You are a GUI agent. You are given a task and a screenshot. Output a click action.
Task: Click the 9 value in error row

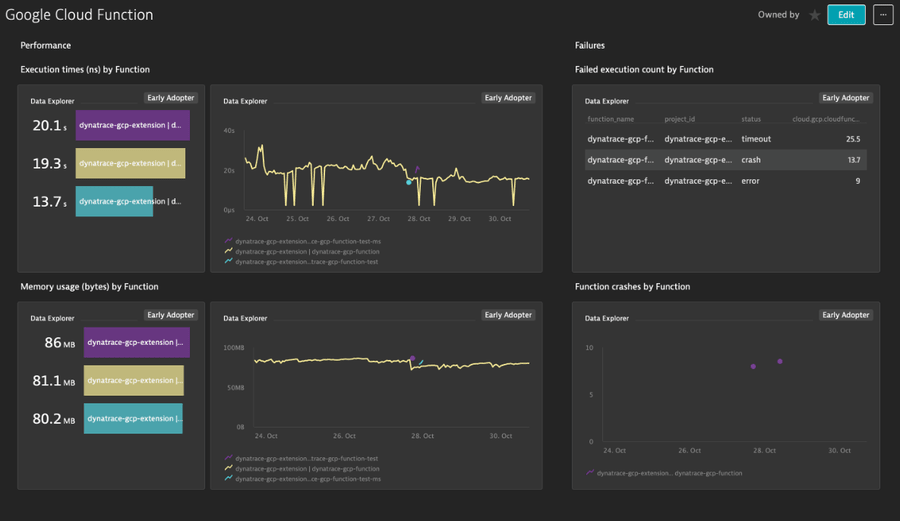858,181
